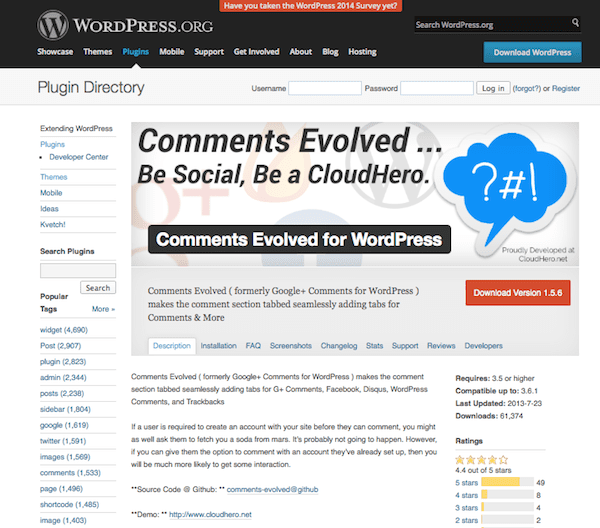Focus the Search WordPress.org field
The height and width of the screenshot is (528, 600).
493,25
